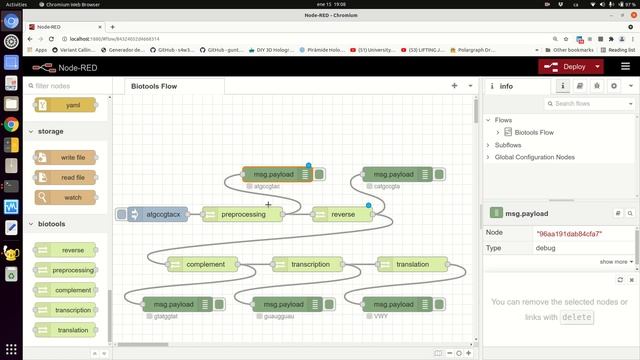The width and height of the screenshot is (640, 360).
Task: Select the read file palette node
Action: (65, 178)
